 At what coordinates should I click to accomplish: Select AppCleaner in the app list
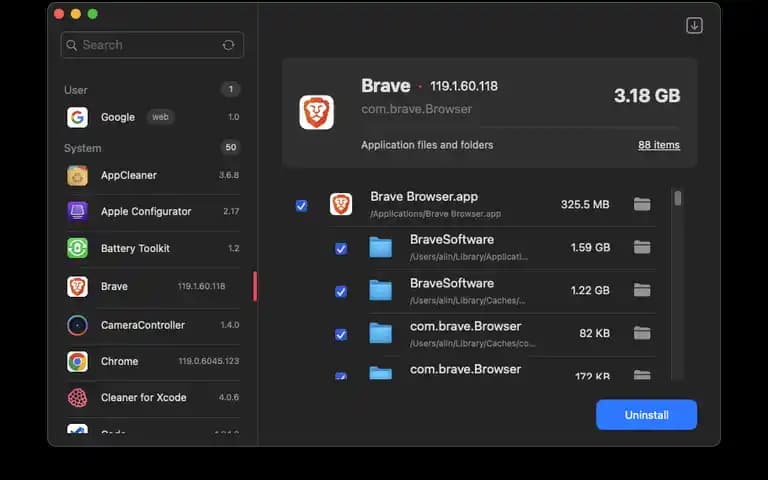pos(152,175)
